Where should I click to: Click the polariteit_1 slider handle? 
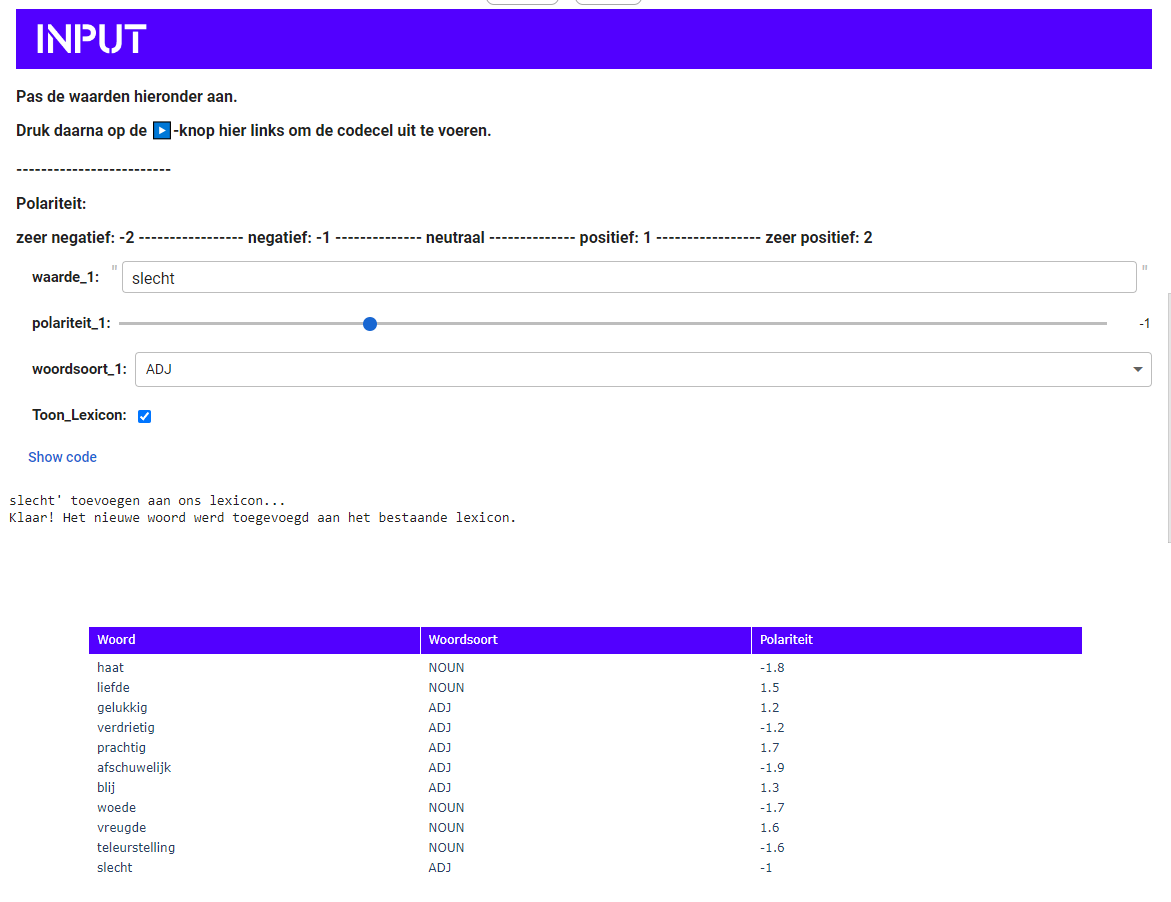(370, 324)
